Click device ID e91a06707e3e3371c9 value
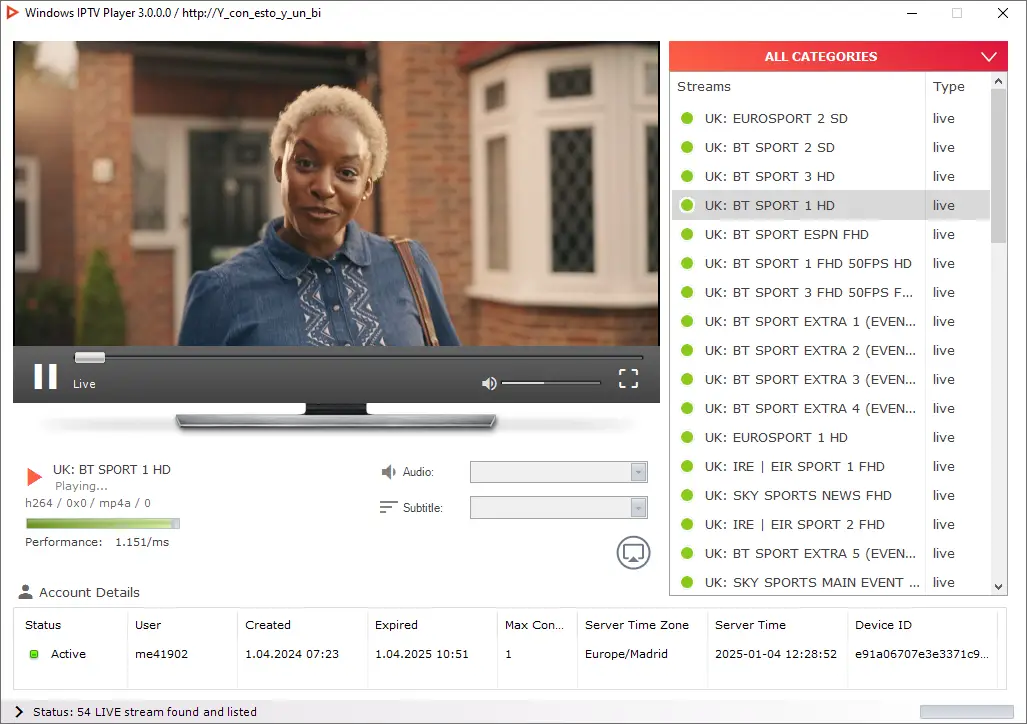This screenshot has width=1027, height=724. pos(922,654)
